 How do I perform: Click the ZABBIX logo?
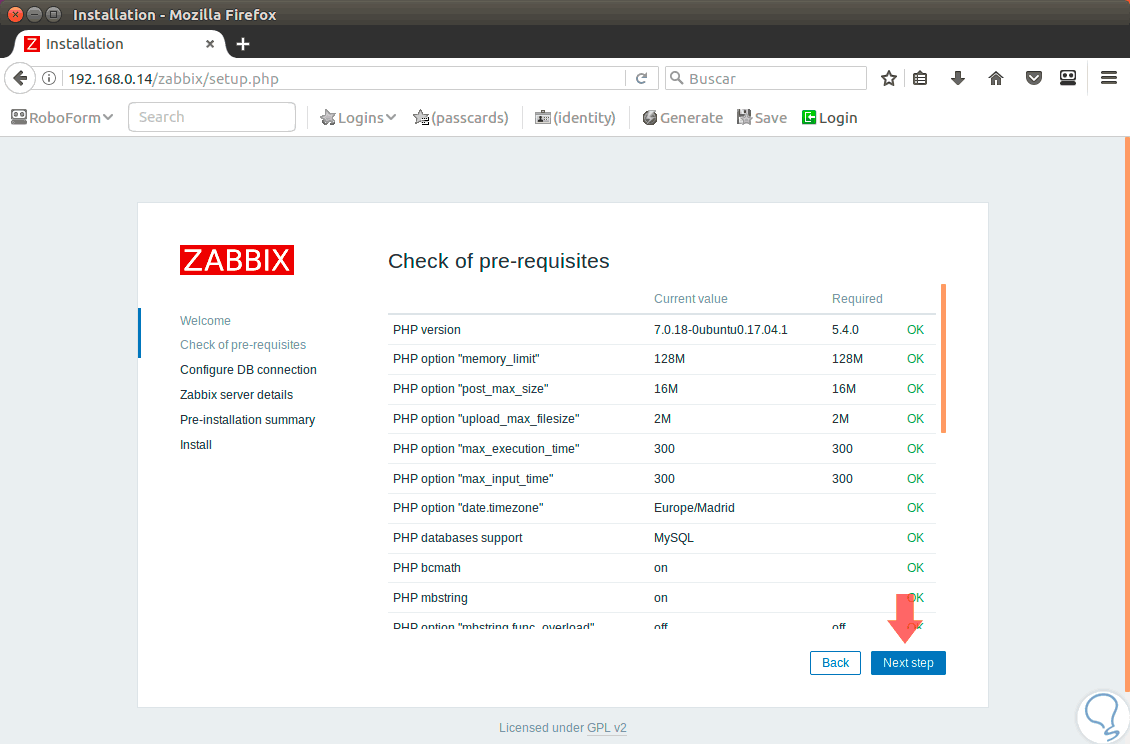[x=237, y=260]
